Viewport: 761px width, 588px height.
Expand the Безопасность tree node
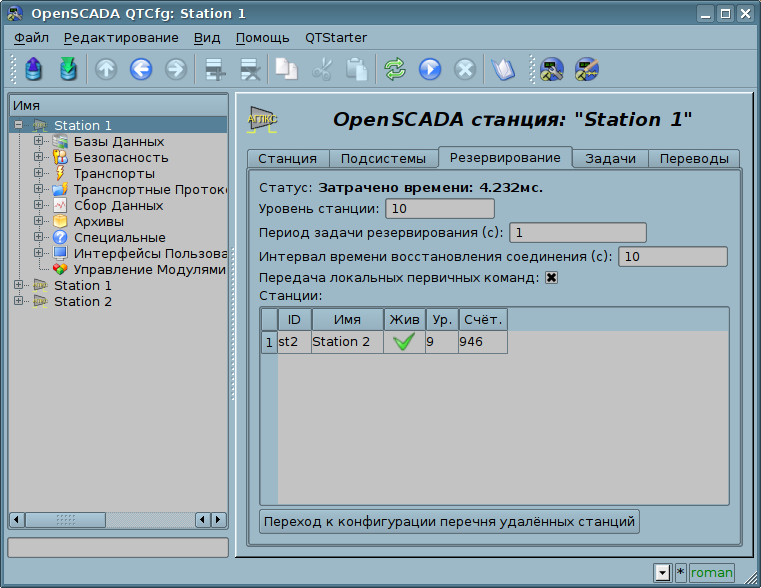pos(38,157)
